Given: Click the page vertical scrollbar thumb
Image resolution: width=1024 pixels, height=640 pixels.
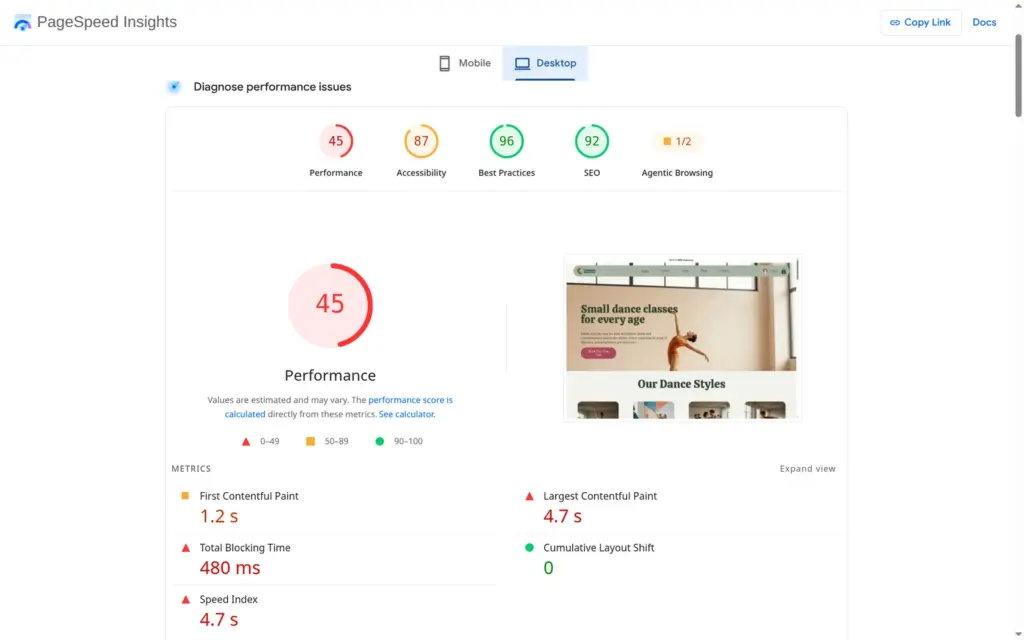Looking at the screenshot, I should click(x=1018, y=75).
